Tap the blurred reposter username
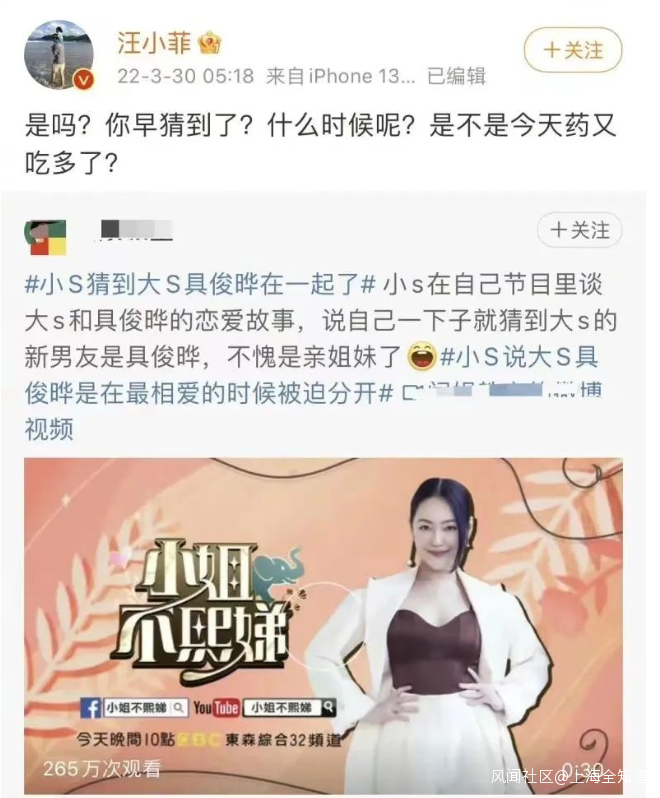The image size is (660, 798). [136, 230]
